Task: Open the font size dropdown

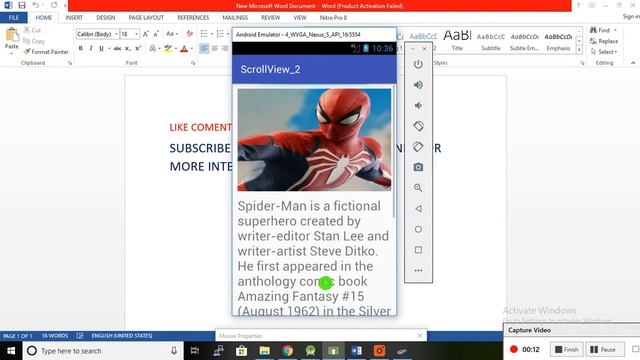Action: 137,34
